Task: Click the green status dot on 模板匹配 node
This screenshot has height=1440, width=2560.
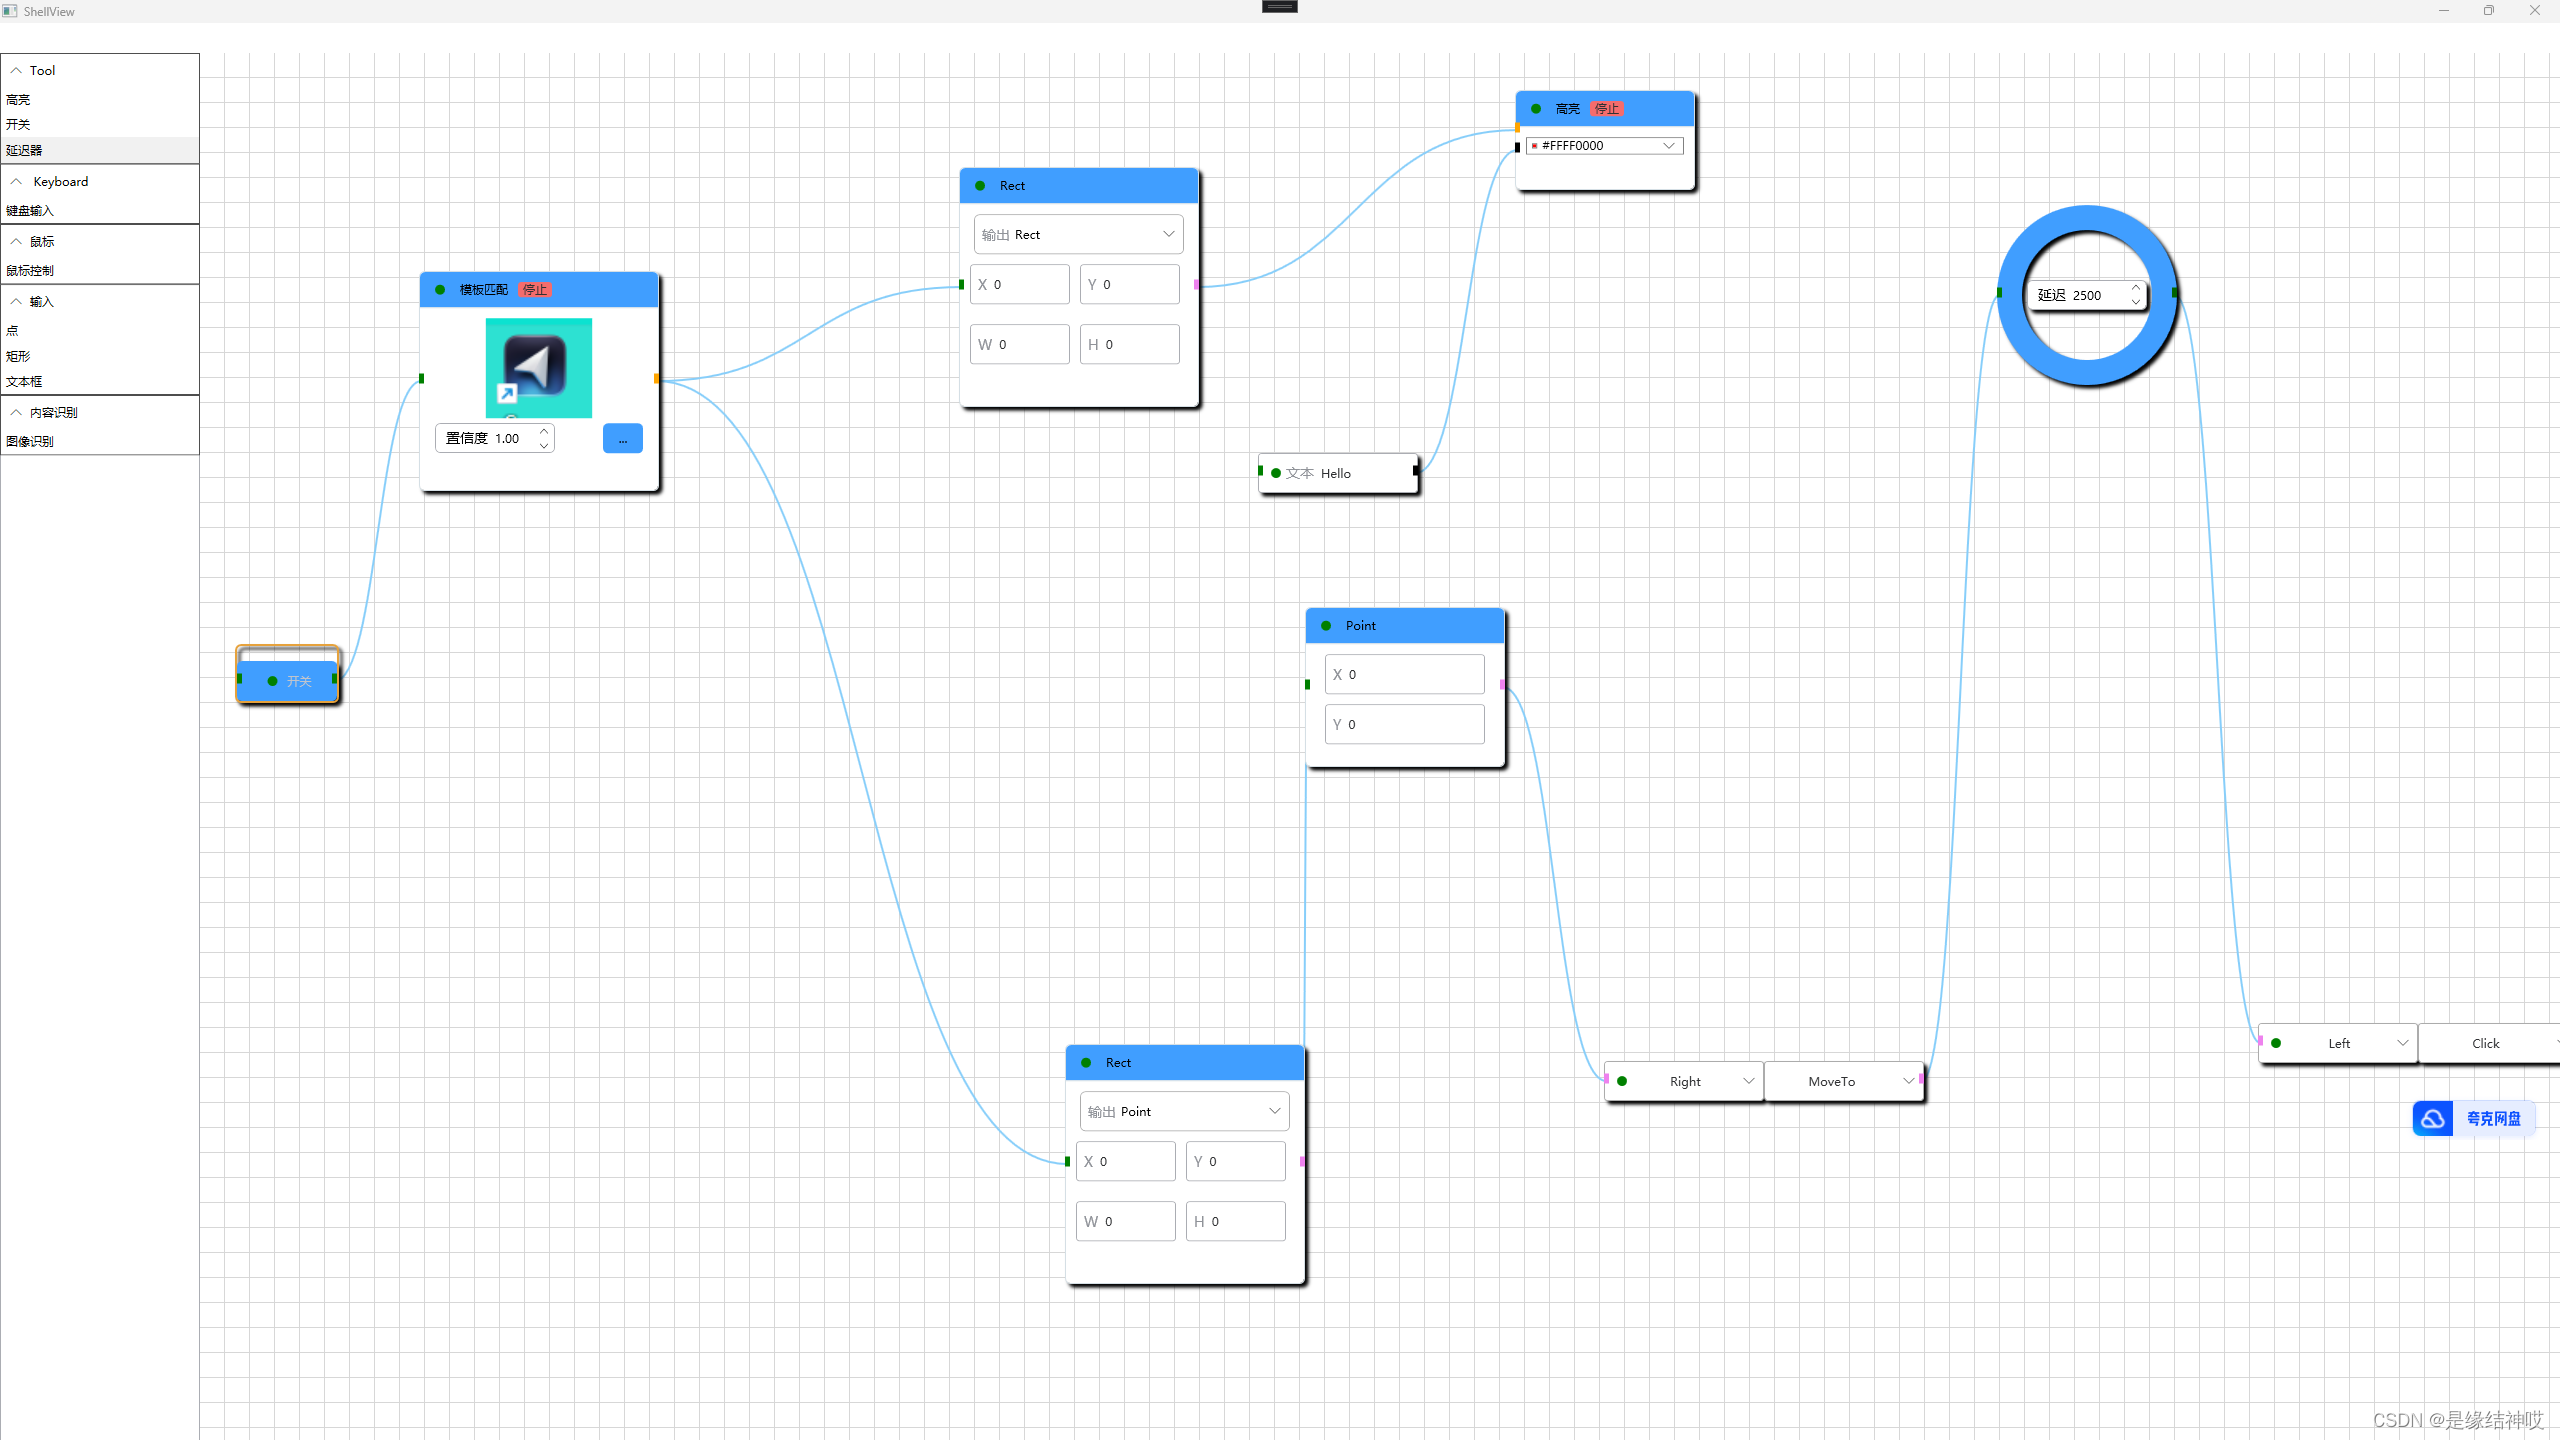Action: pos(440,290)
